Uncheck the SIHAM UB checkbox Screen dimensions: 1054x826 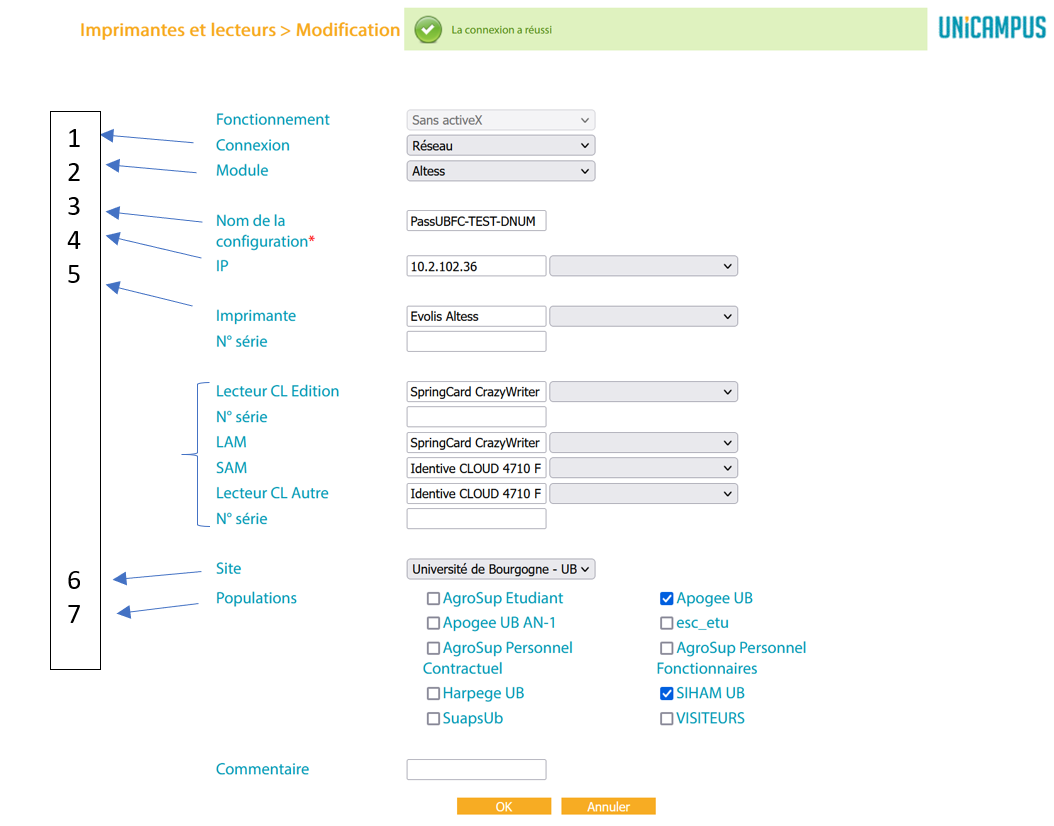[x=667, y=693]
